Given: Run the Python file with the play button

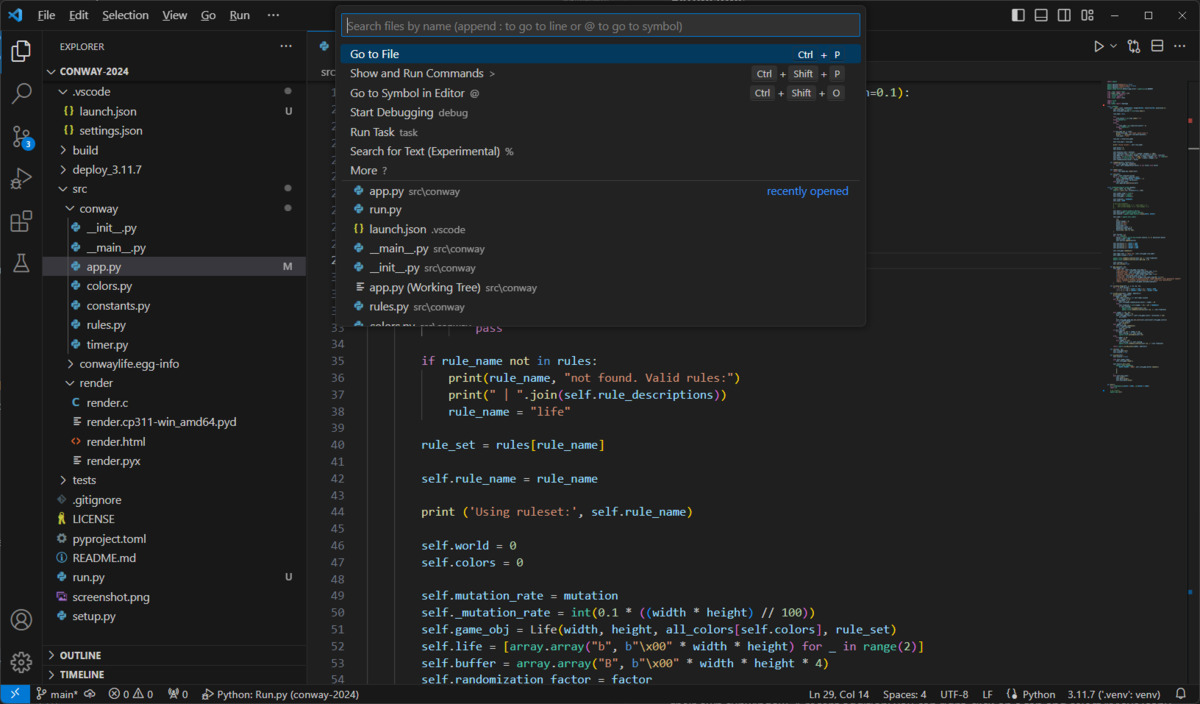Looking at the screenshot, I should (1097, 45).
